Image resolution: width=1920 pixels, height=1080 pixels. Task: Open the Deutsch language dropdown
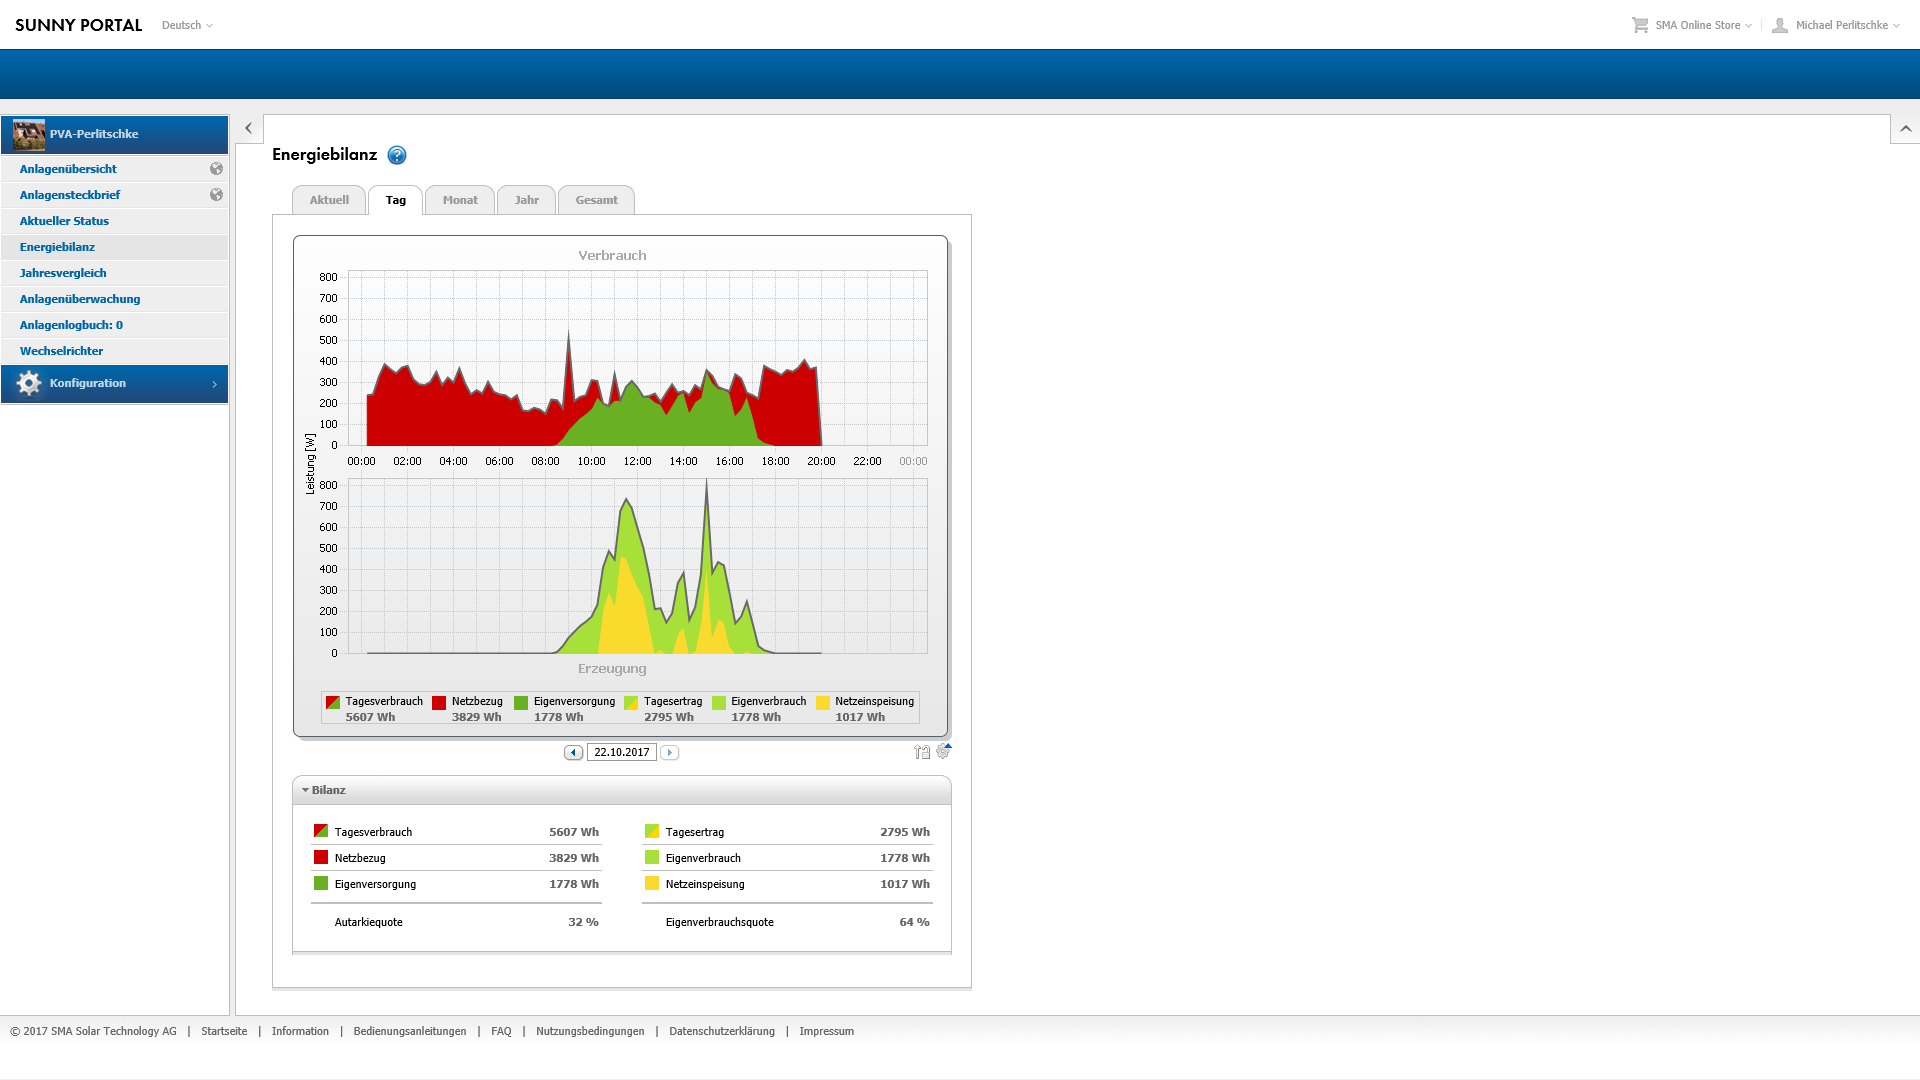(187, 25)
